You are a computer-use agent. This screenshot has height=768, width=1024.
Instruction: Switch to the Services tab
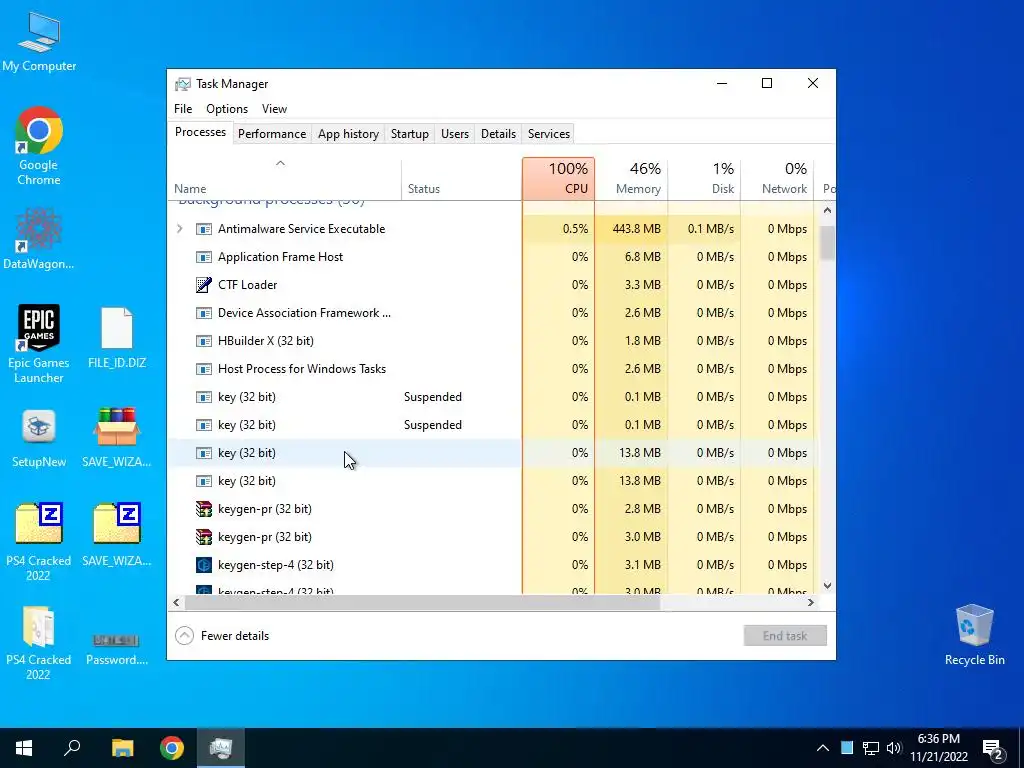pyautogui.click(x=549, y=133)
